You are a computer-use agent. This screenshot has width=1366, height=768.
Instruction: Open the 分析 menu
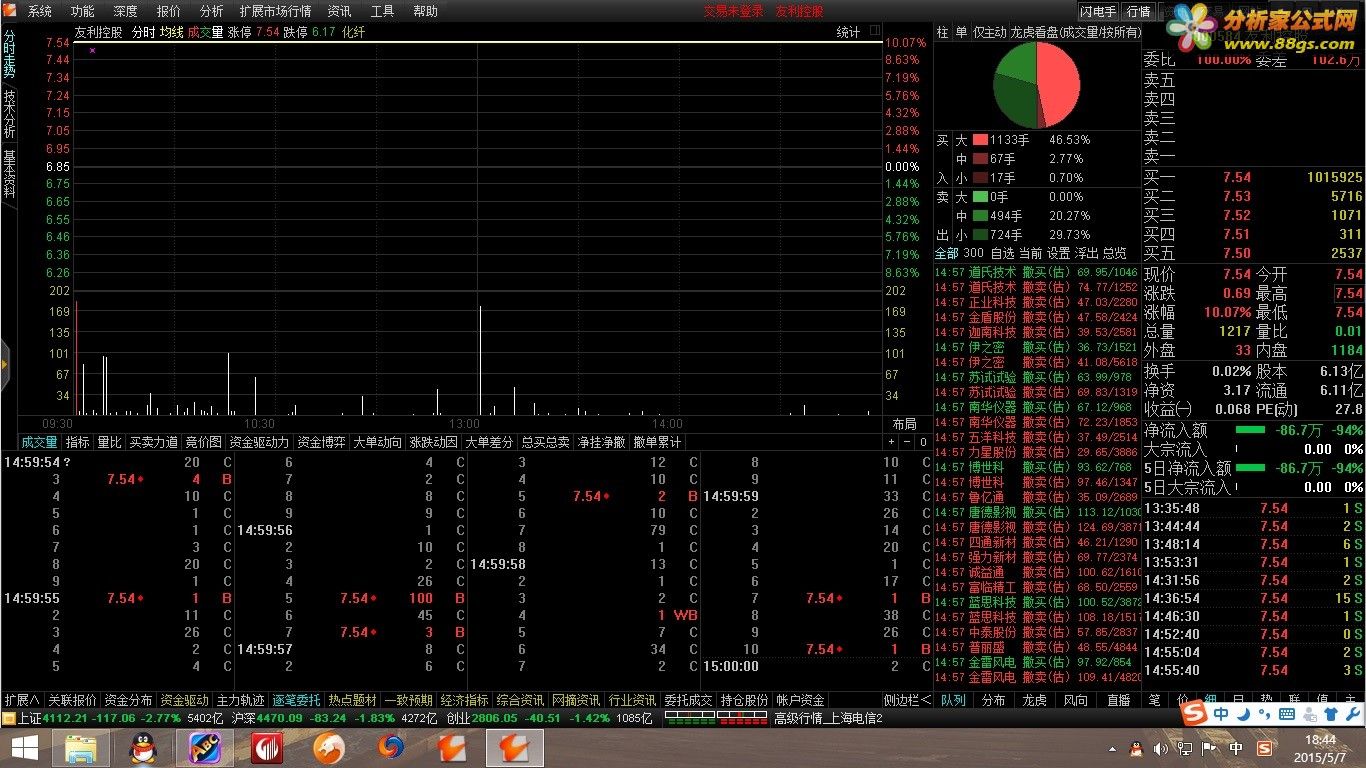pyautogui.click(x=212, y=11)
